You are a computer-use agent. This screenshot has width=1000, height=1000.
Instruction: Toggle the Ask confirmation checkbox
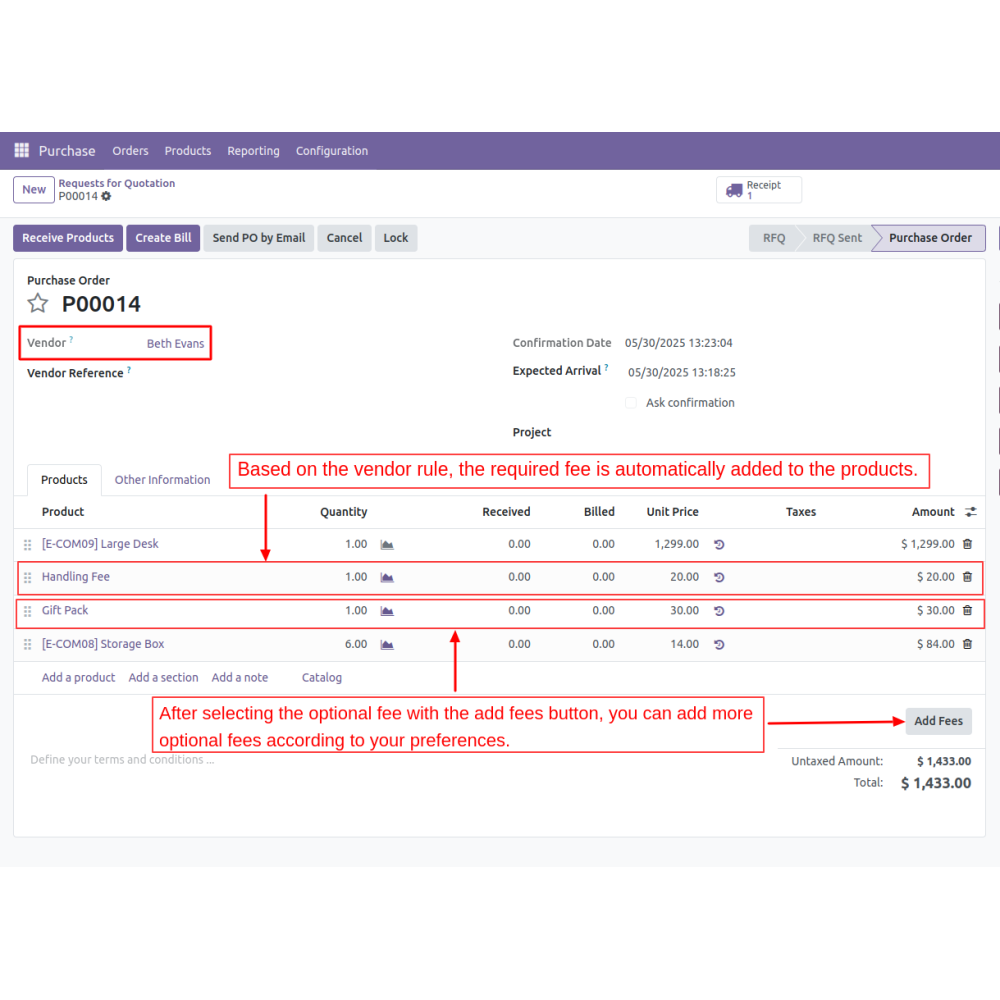[x=631, y=403]
